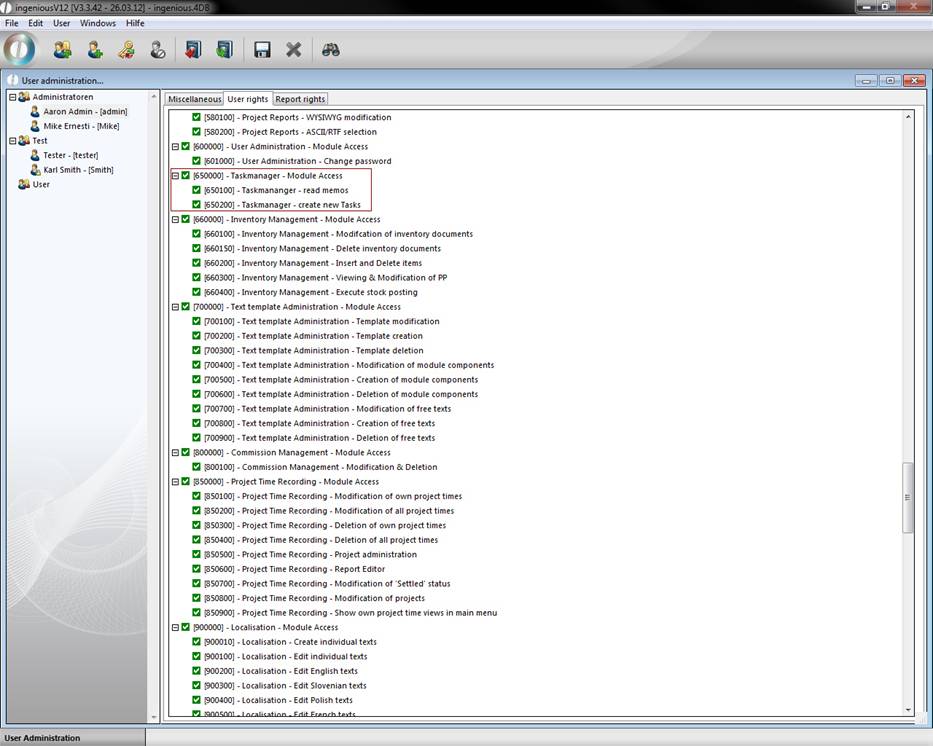Click the rights list vertical scrollbar thumb
The height and width of the screenshot is (746, 933).
click(x=908, y=497)
